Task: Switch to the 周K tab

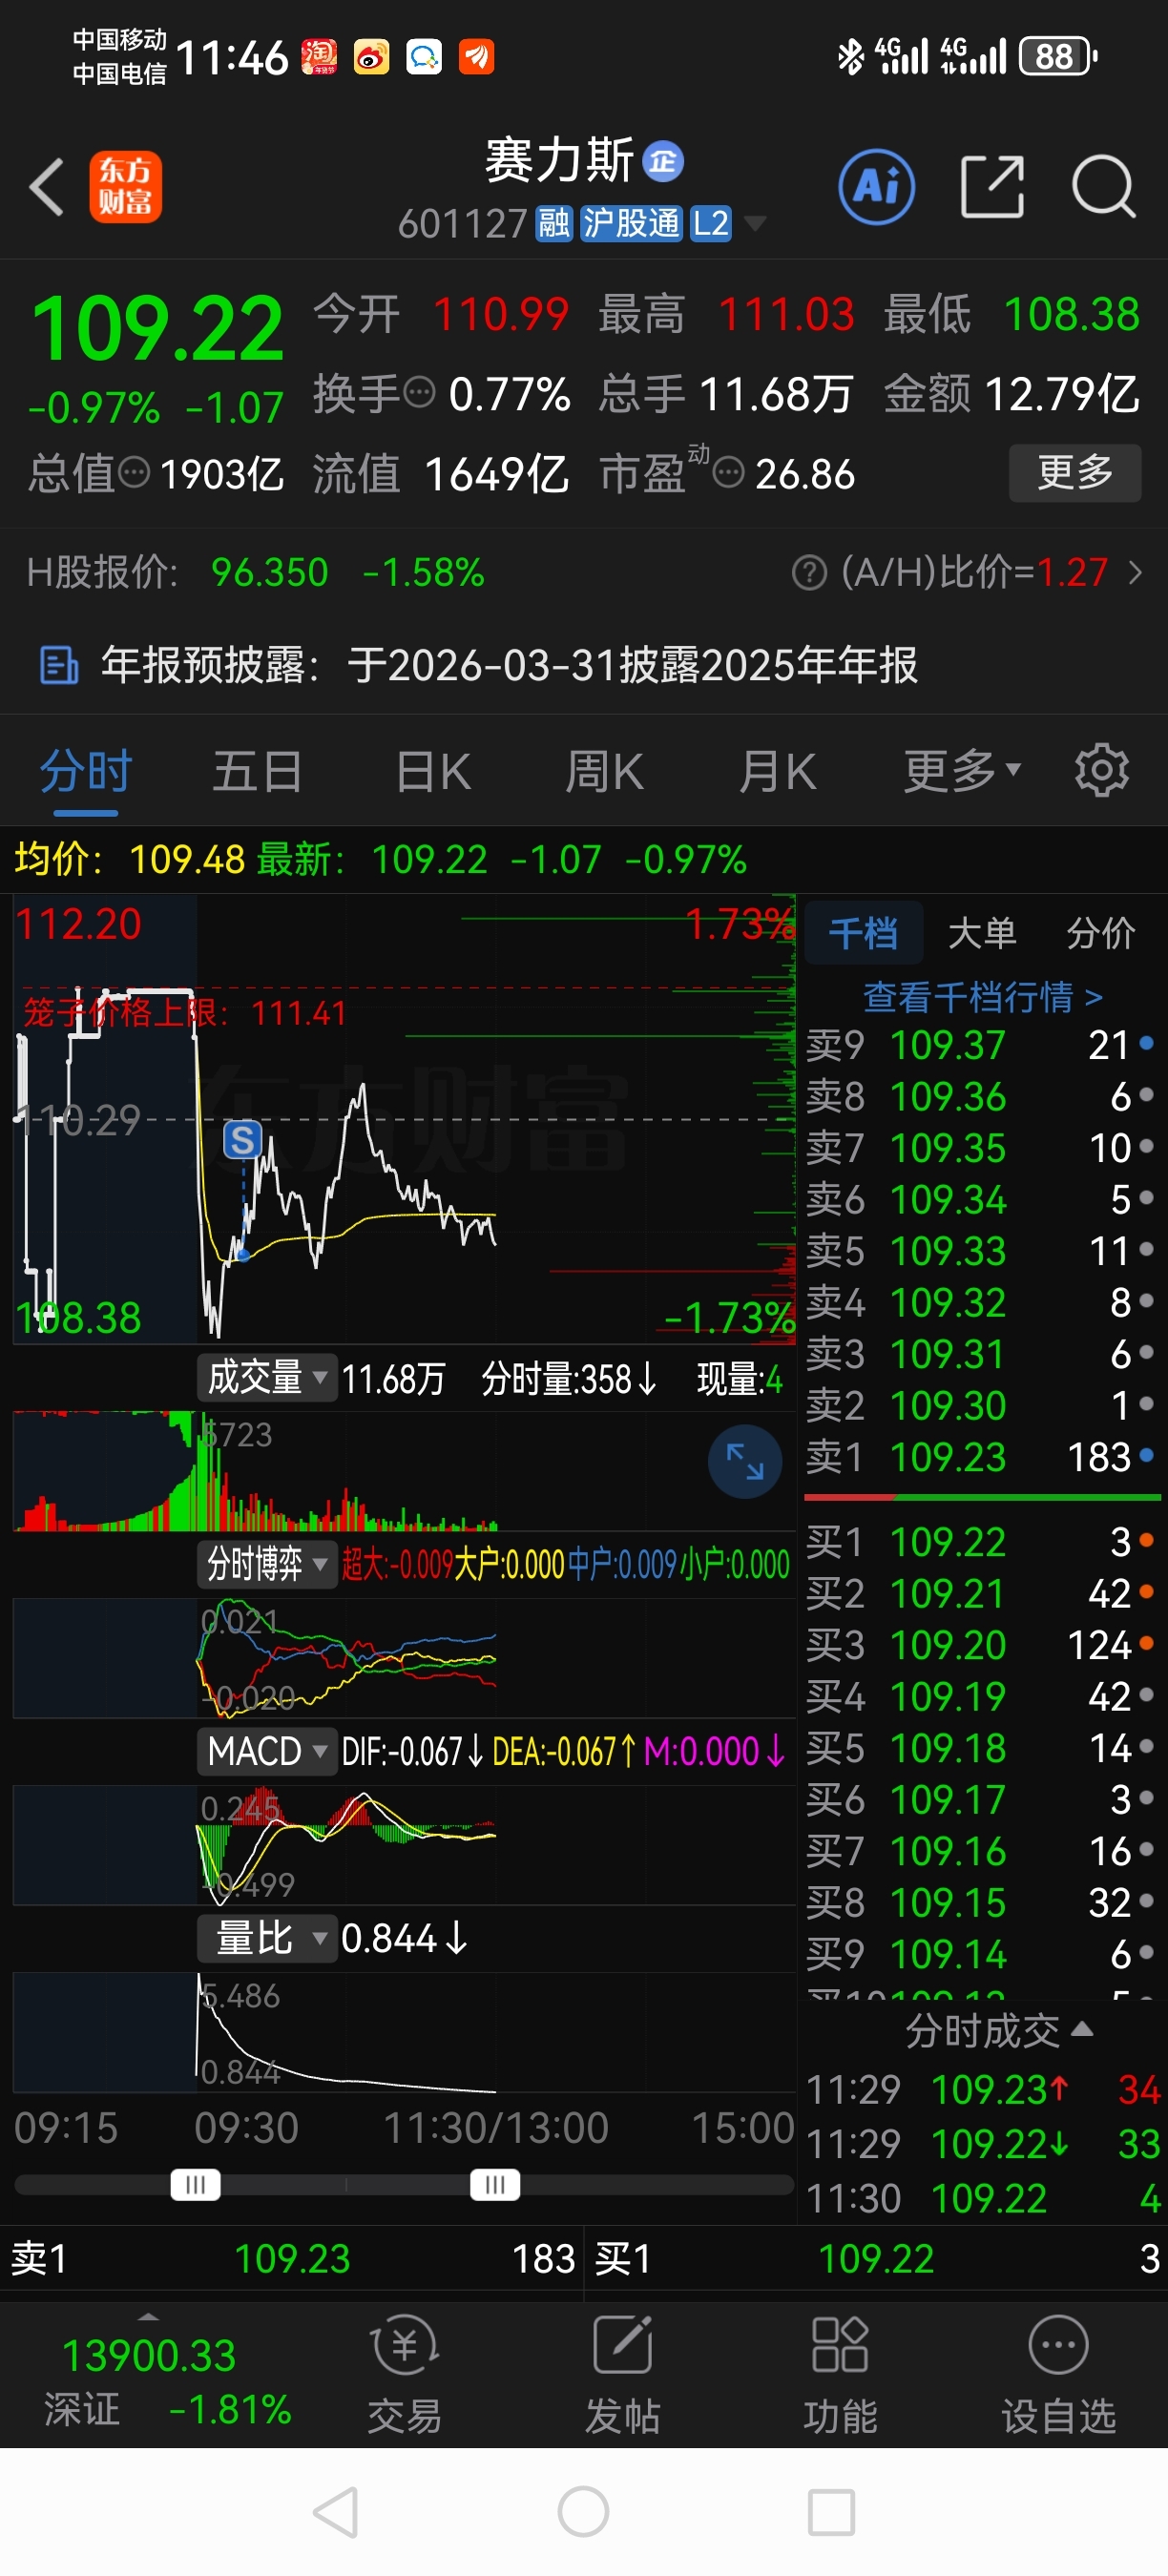Action: (604, 772)
